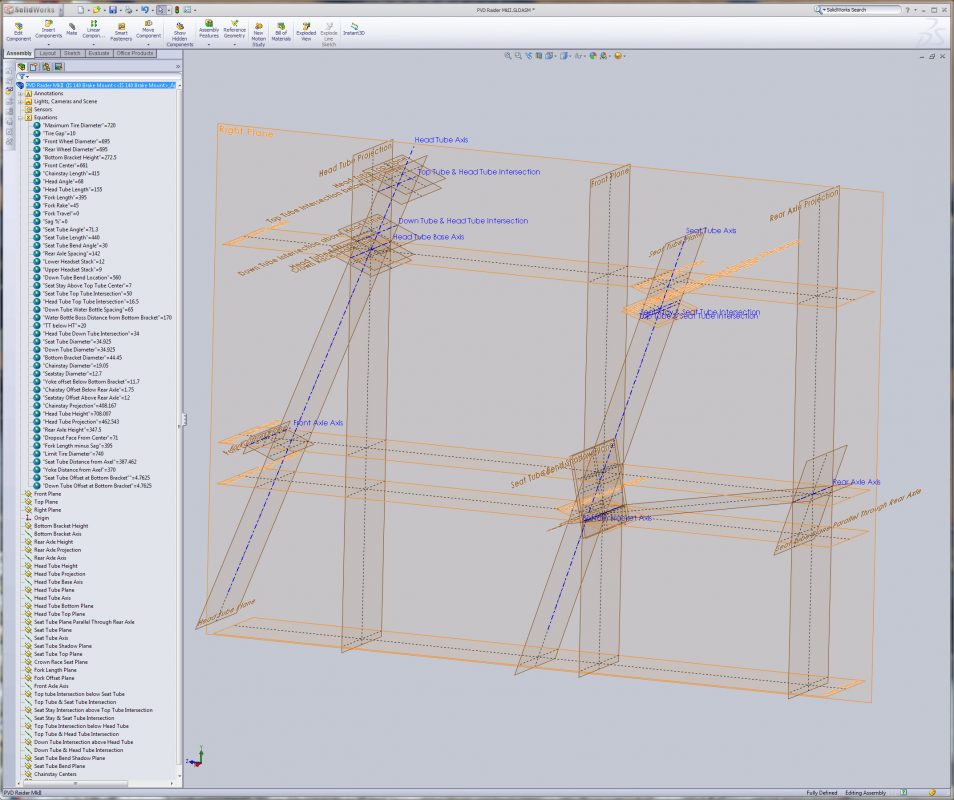Select the Head Tube Axis tree item
The width and height of the screenshot is (954, 800).
[x=52, y=598]
